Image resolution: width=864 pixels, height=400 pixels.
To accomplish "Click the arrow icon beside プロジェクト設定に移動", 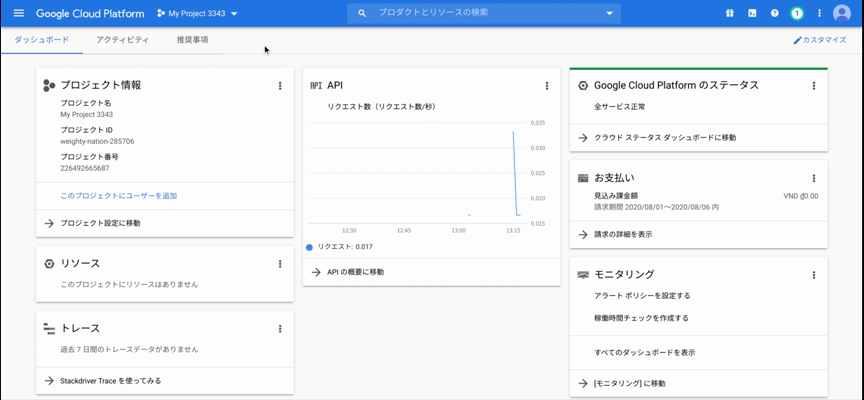I will click(49, 223).
